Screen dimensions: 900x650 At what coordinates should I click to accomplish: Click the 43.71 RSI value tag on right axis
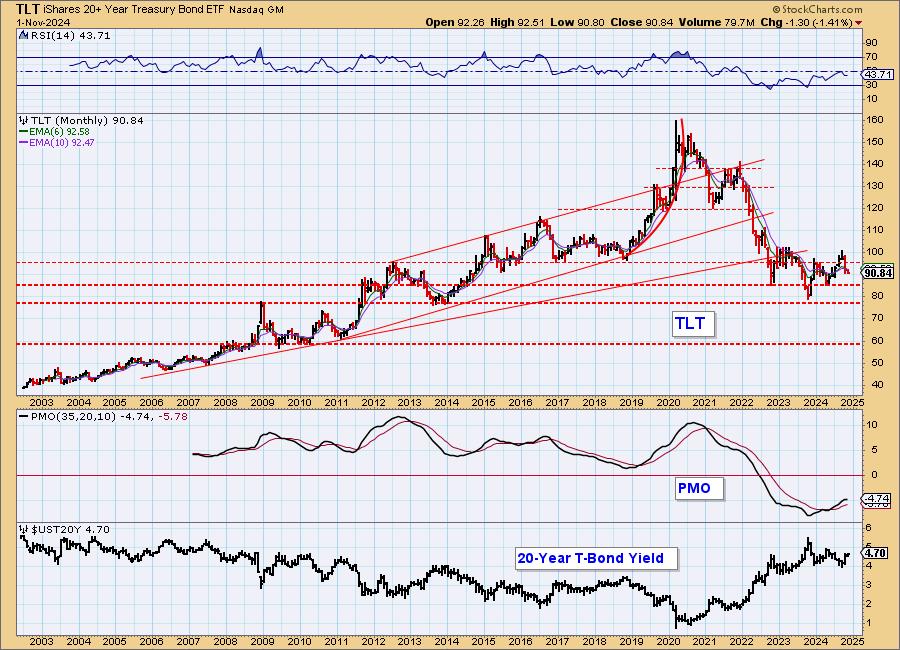(878, 75)
